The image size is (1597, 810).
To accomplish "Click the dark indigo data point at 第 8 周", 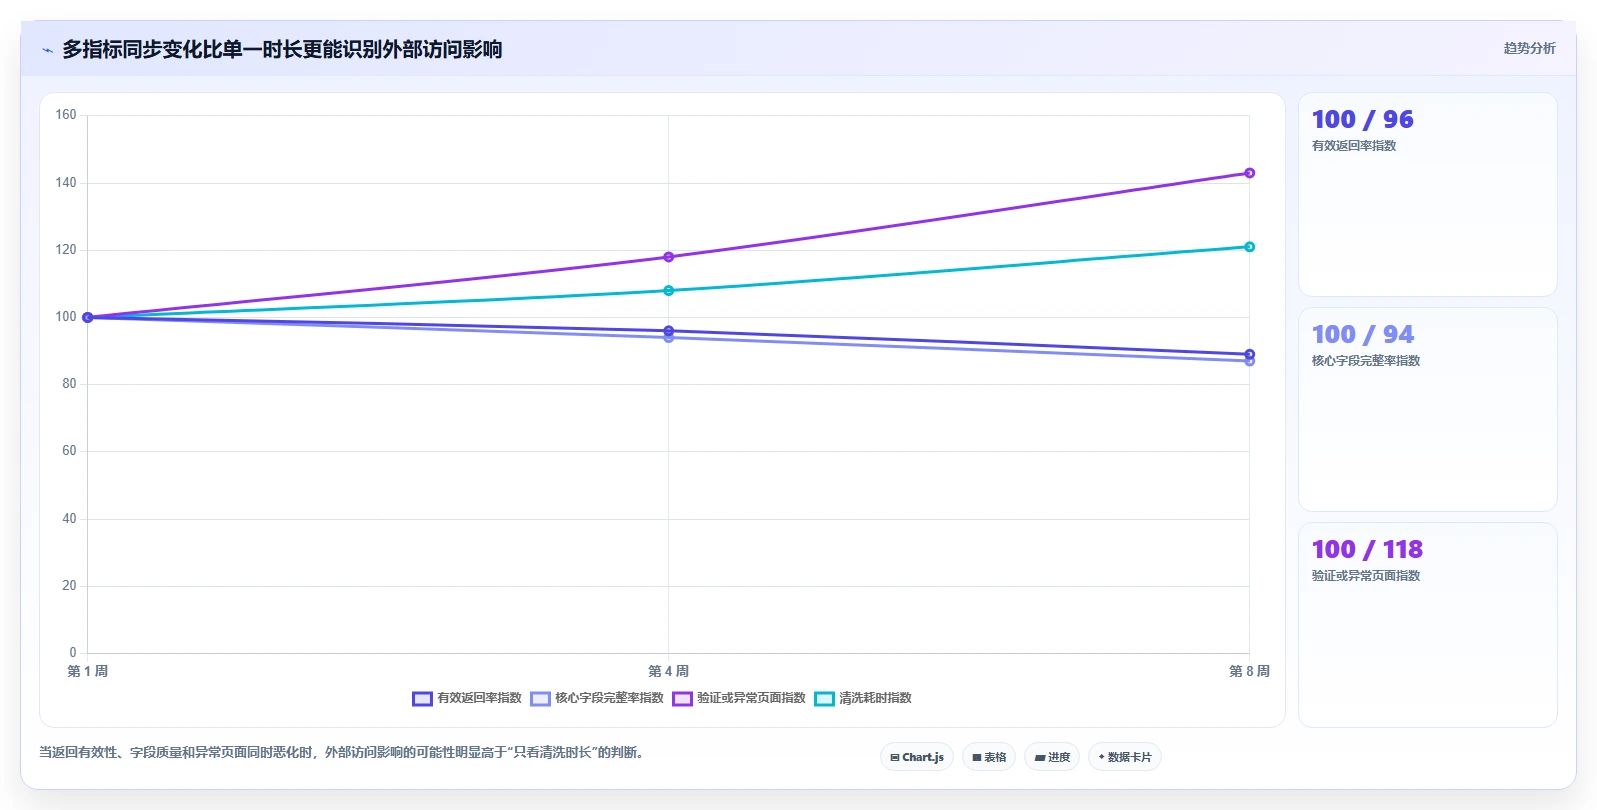I will click(x=1249, y=354).
